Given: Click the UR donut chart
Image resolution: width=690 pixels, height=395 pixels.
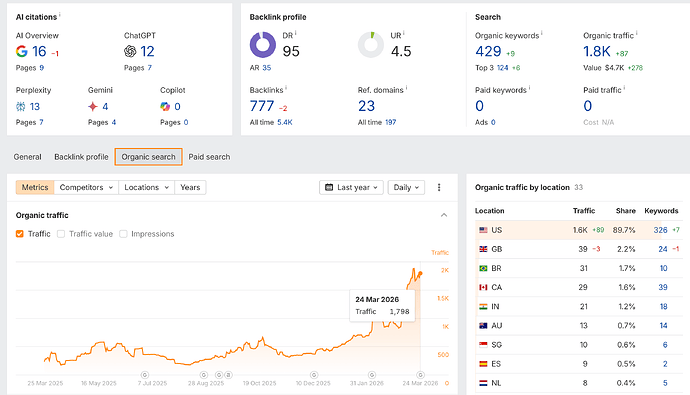Looking at the screenshot, I should coord(371,45).
